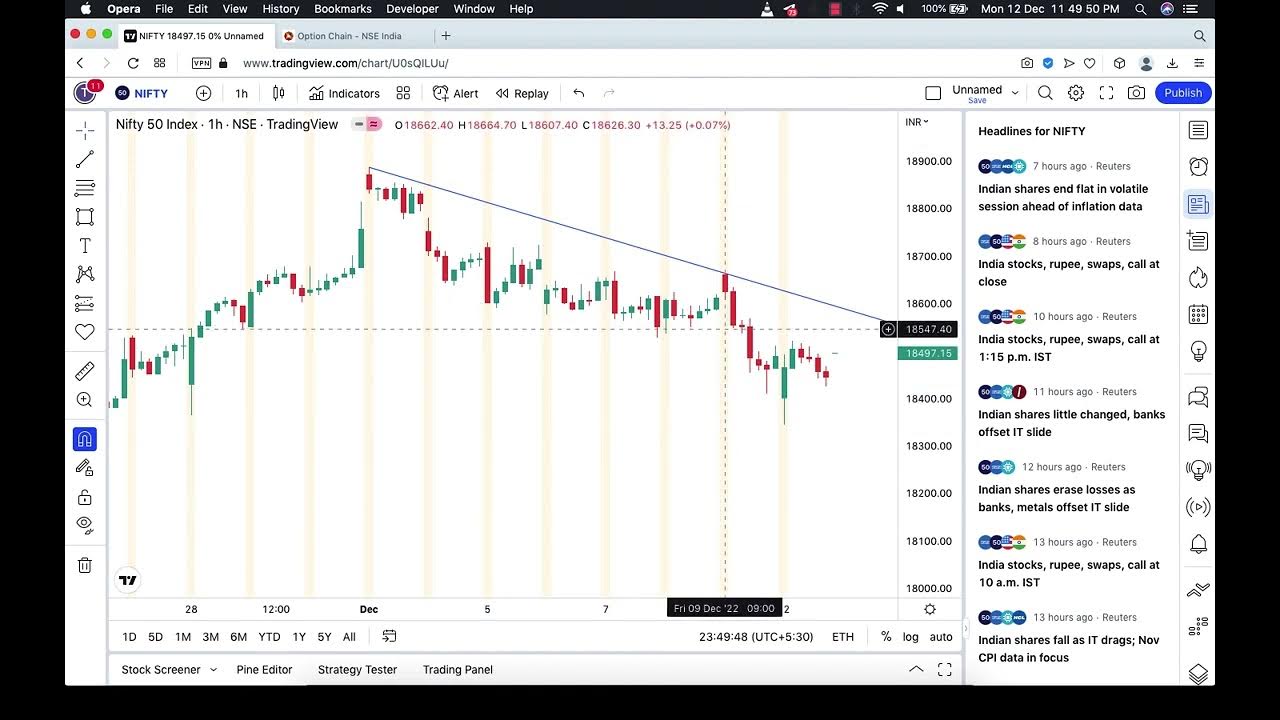Select the All date range
The width and height of the screenshot is (1280, 720).
(349, 637)
